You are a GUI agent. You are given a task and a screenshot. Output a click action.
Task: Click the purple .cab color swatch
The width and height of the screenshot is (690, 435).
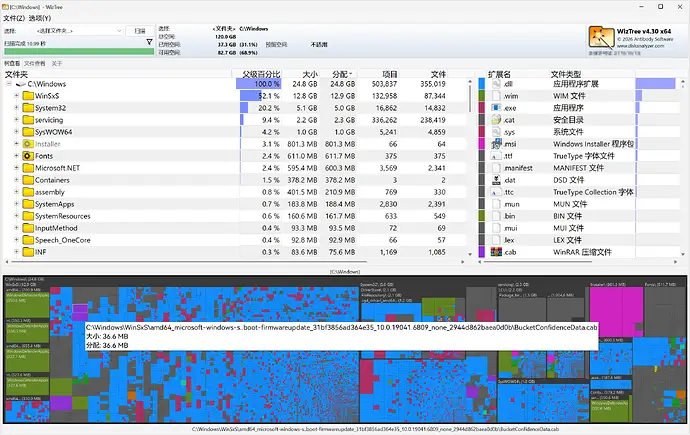pos(481,252)
